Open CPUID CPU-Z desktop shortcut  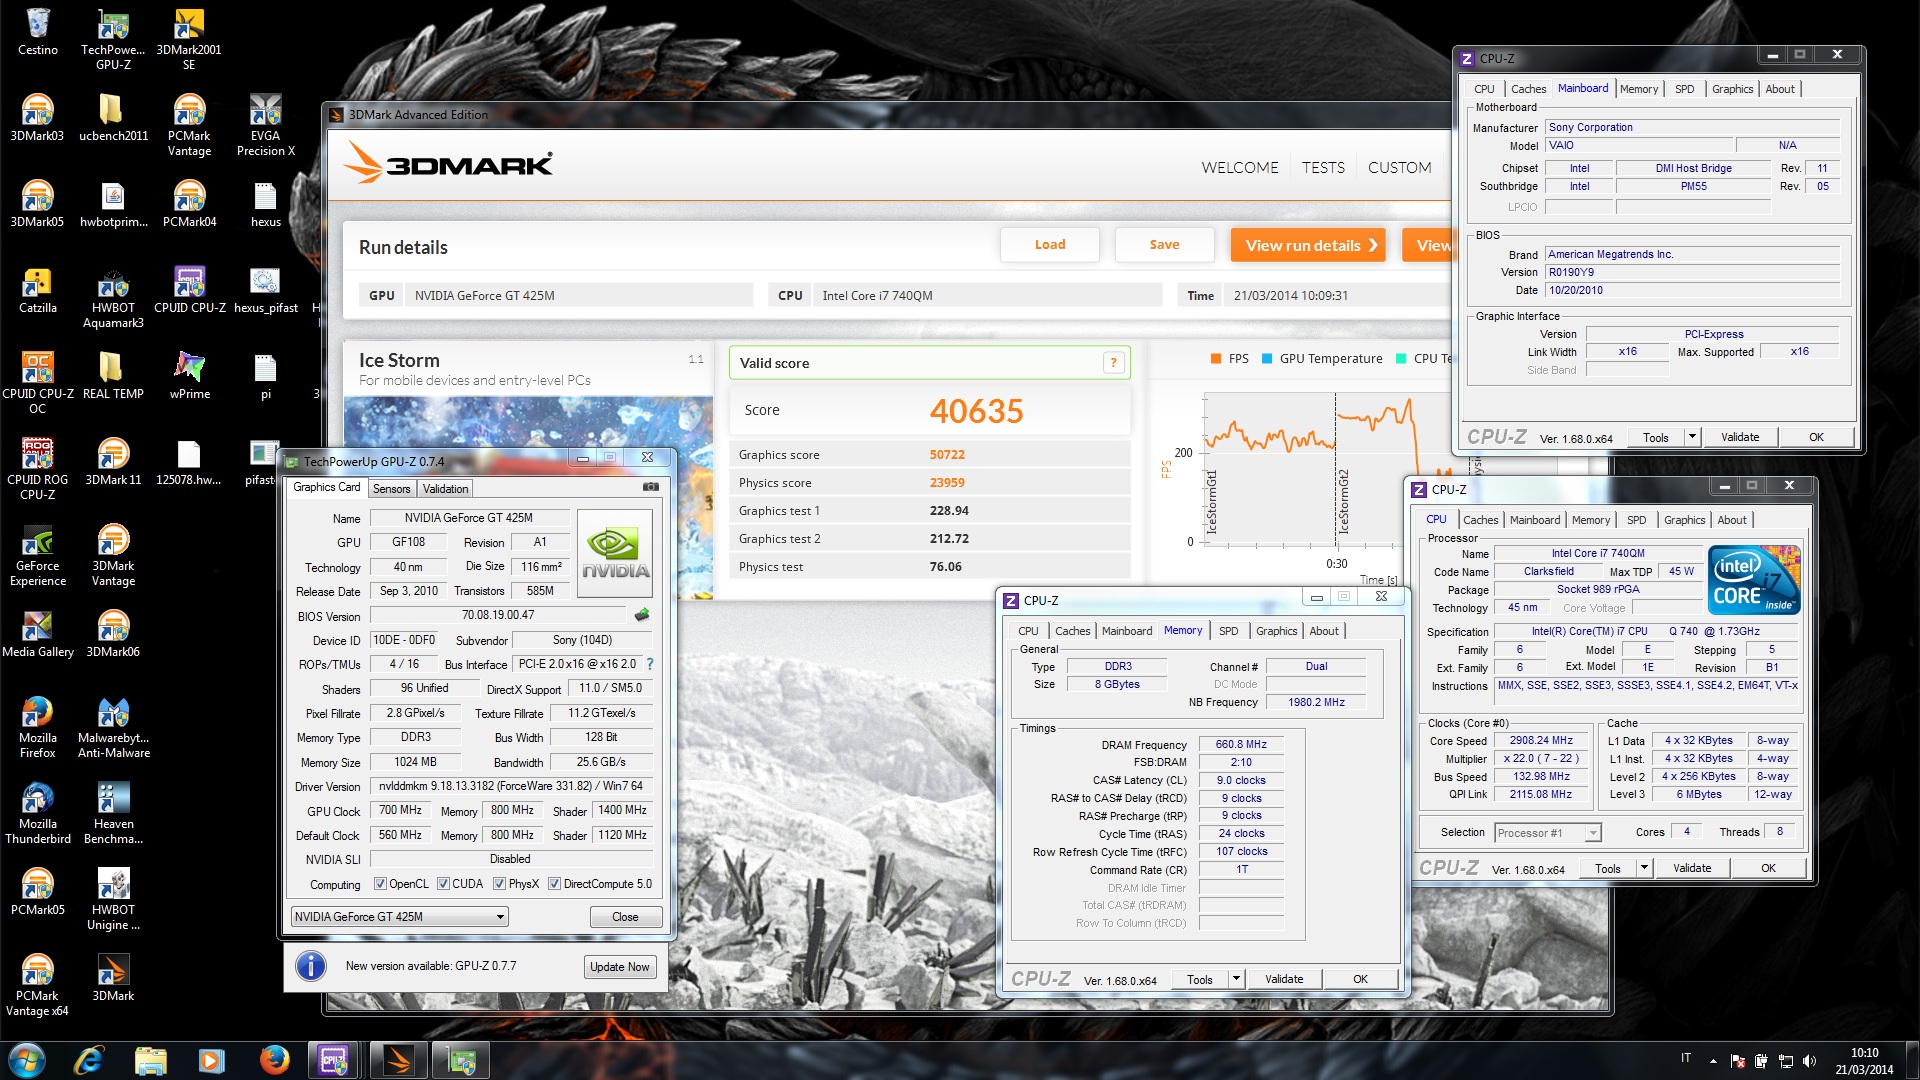pyautogui.click(x=189, y=290)
